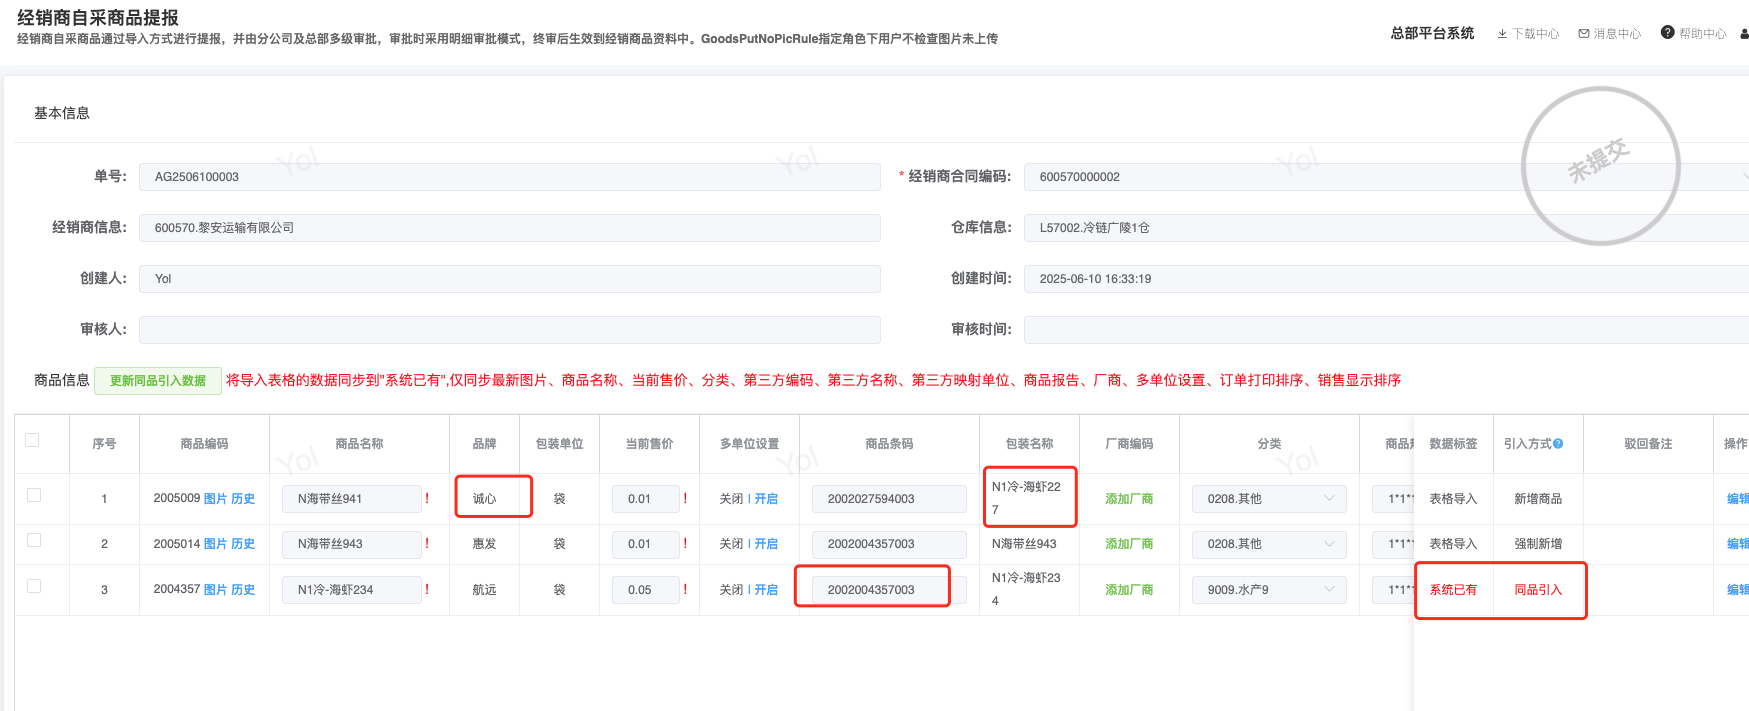Click the download icon beside 下载中心
The width and height of the screenshot is (1749, 711).
pyautogui.click(x=1502, y=34)
